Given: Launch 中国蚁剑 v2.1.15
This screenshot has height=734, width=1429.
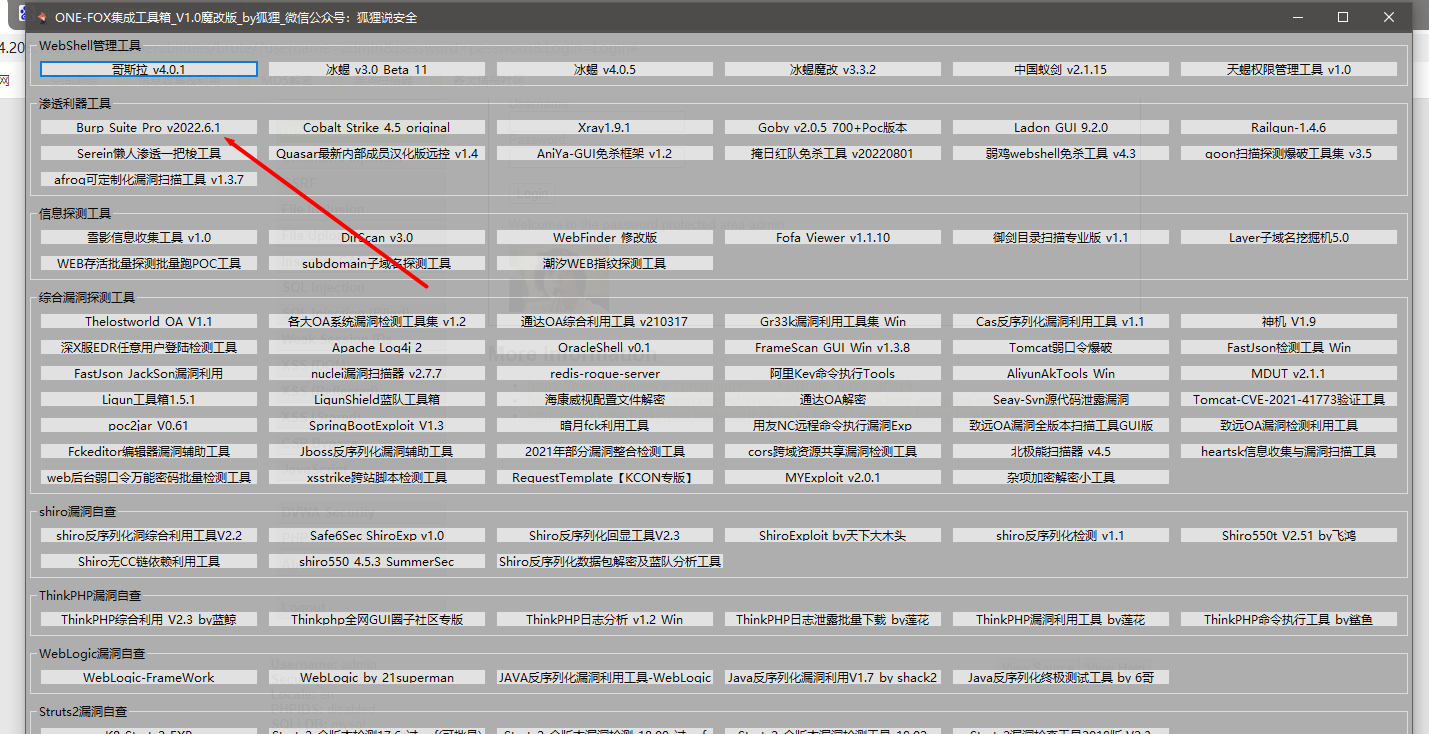Looking at the screenshot, I should click(1061, 70).
